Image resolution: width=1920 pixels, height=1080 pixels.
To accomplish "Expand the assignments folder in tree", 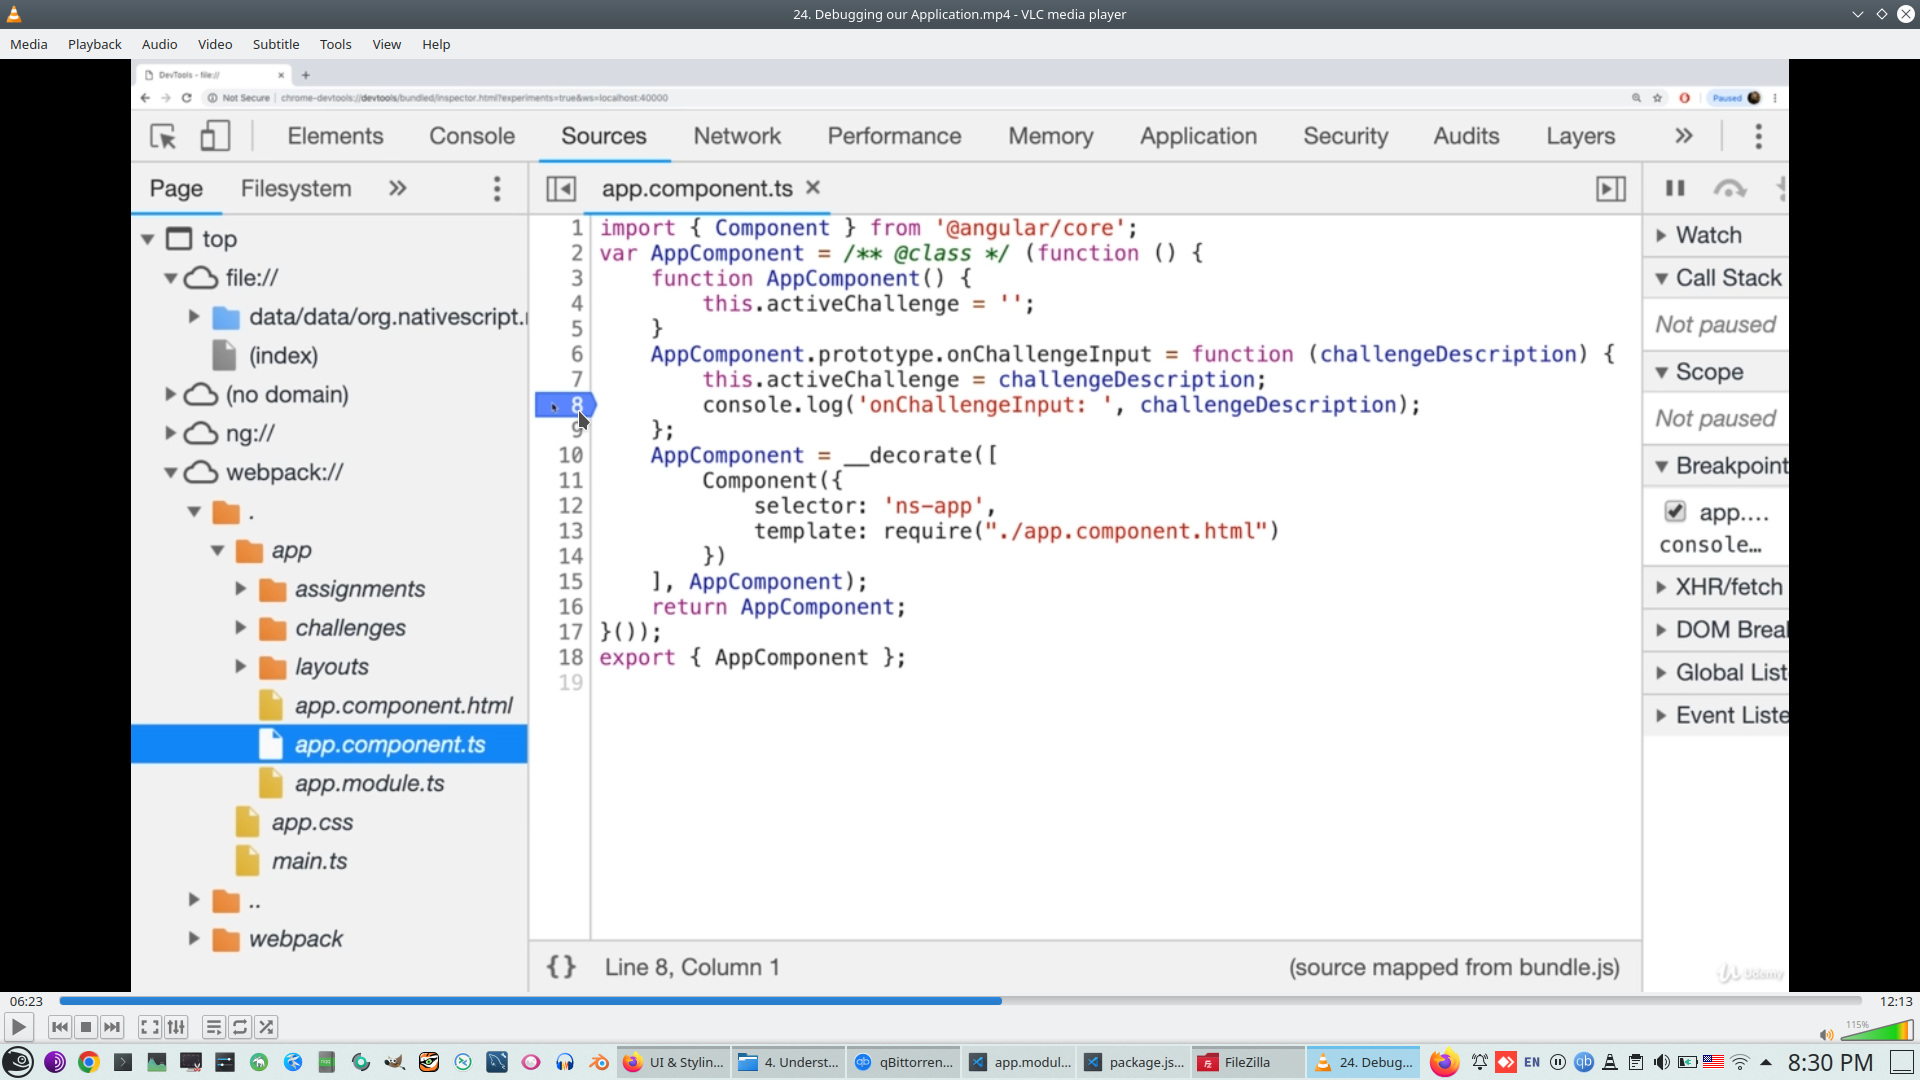I will 241,589.
